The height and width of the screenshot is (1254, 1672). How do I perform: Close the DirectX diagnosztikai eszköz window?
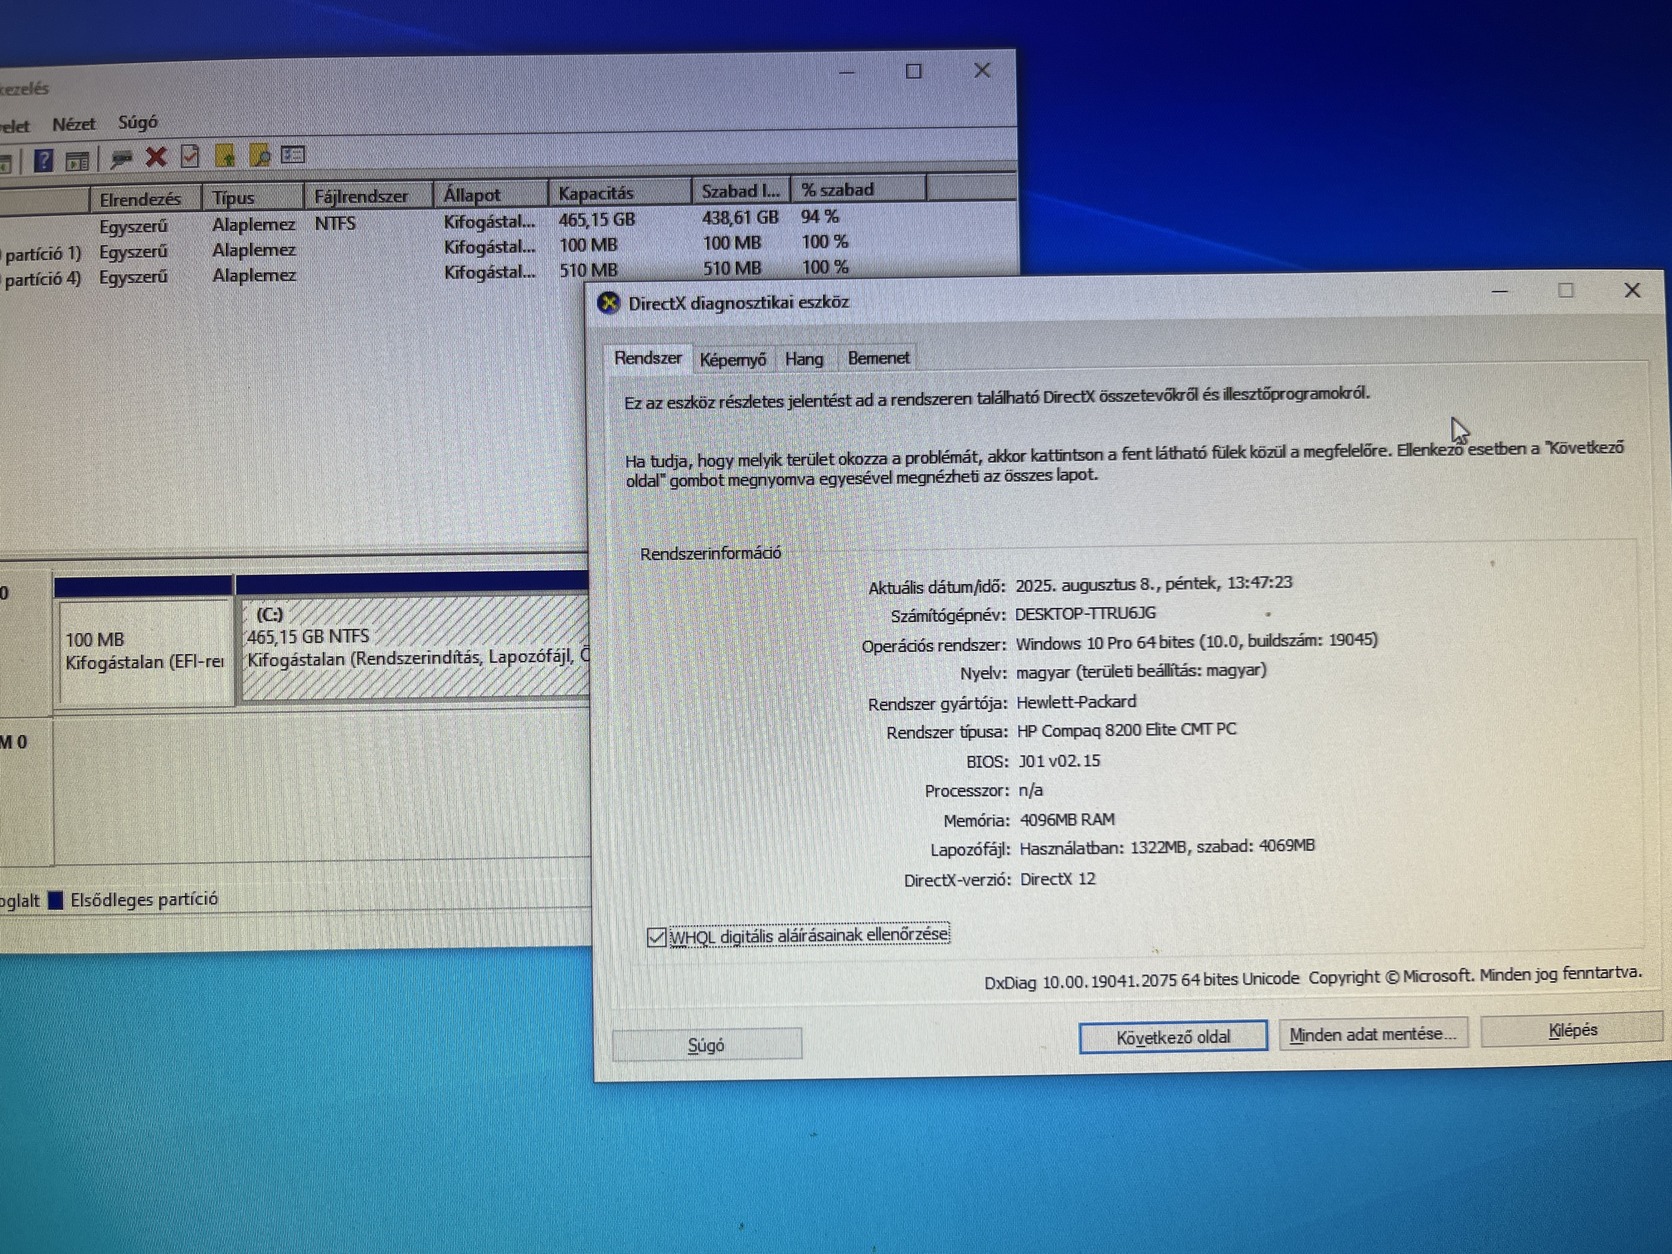[1632, 290]
